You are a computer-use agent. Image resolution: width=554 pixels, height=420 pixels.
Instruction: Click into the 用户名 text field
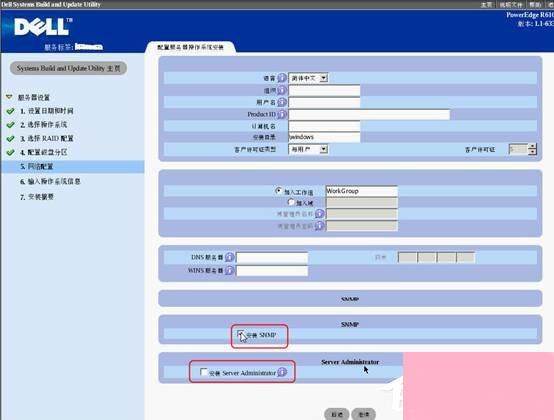click(324, 102)
